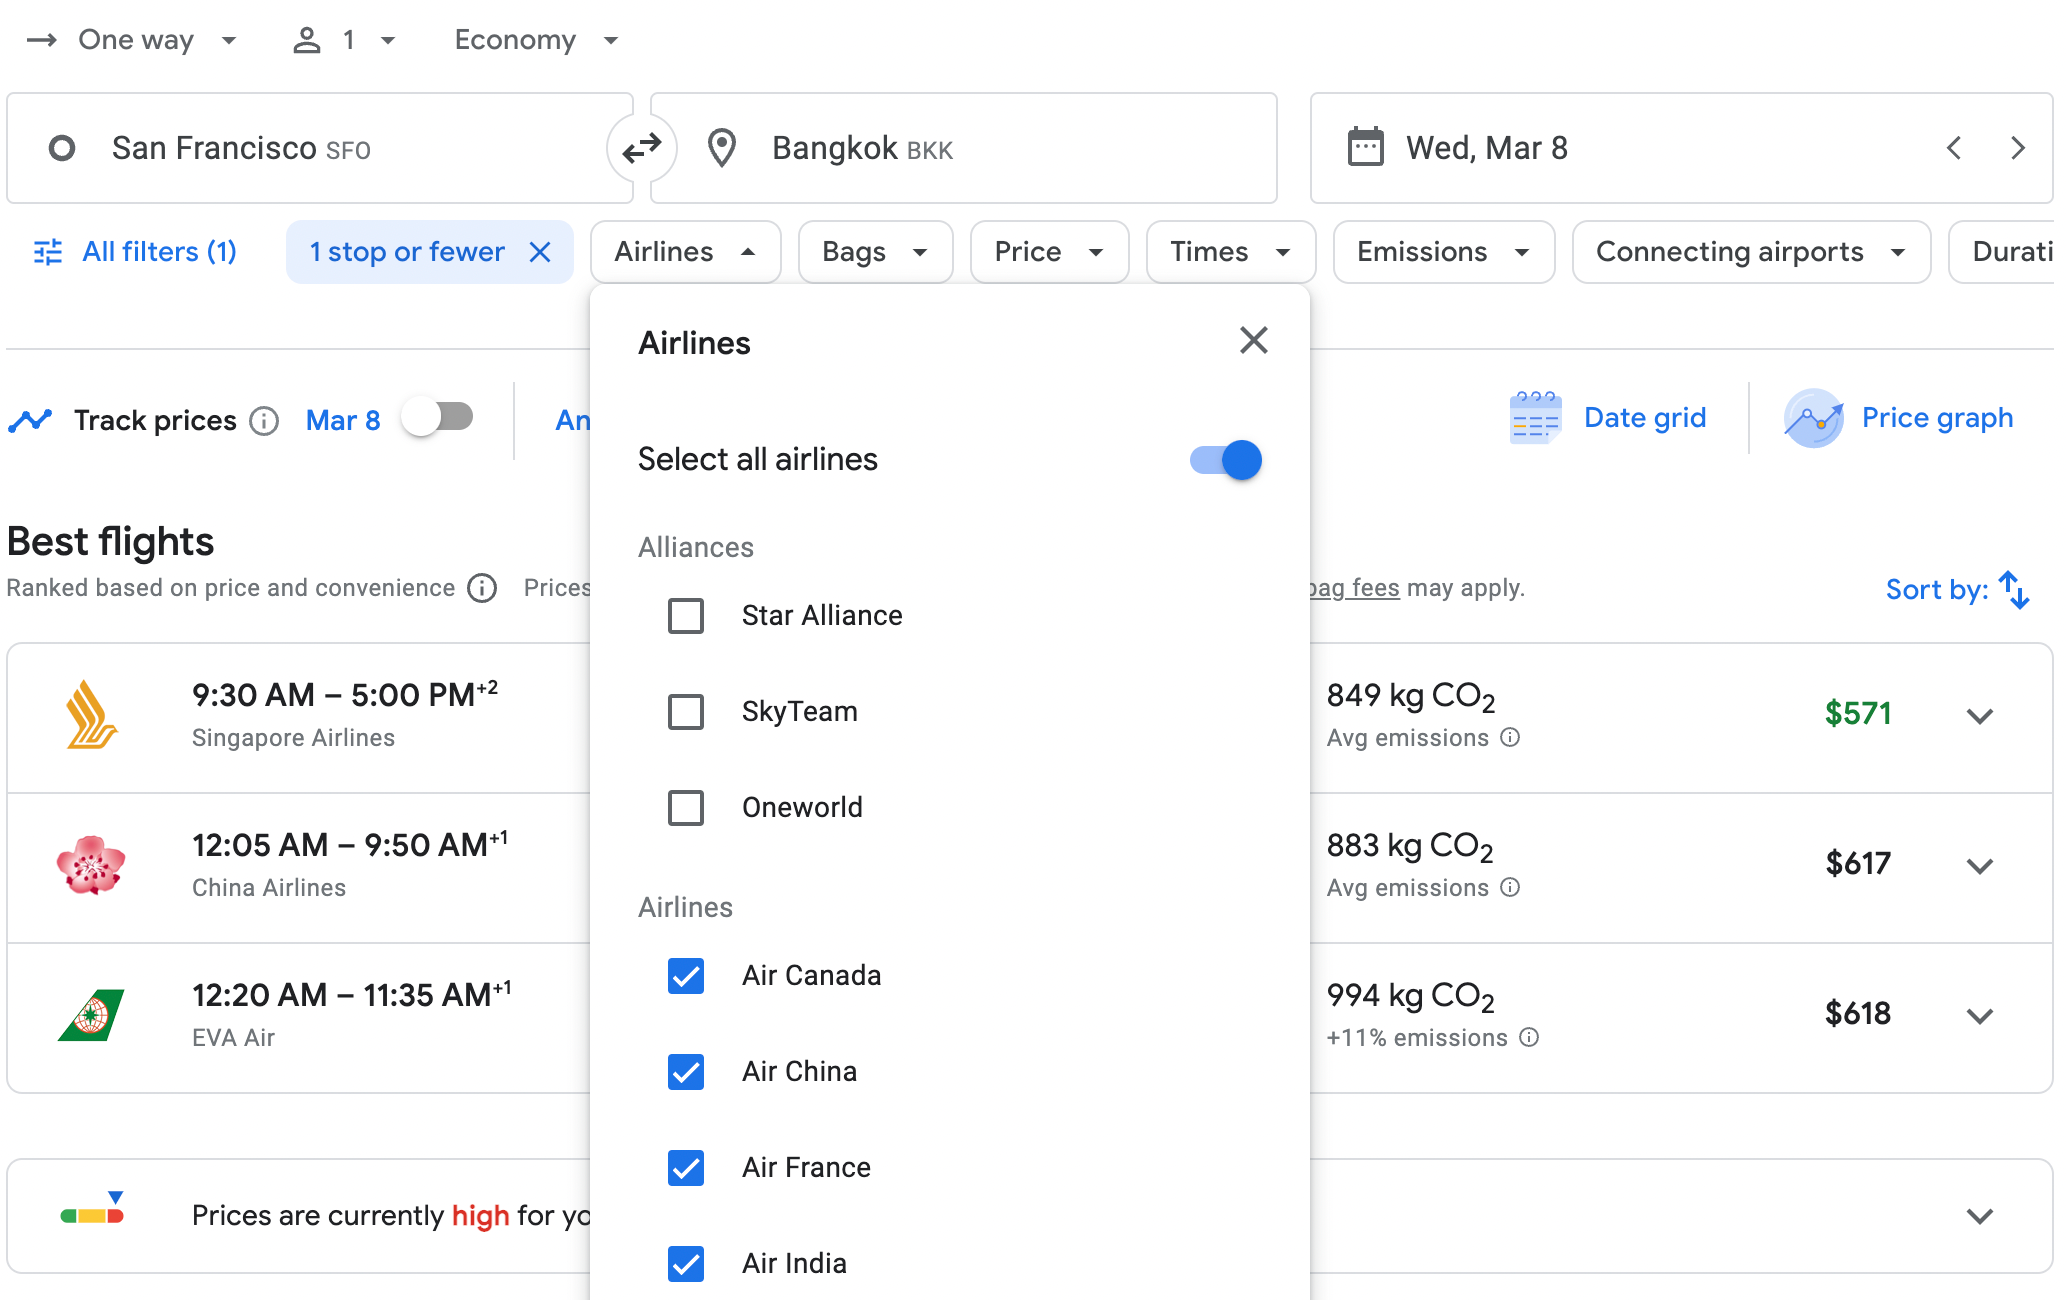This screenshot has height=1300, width=2066.
Task: Click the swap origin and destination icon
Action: (x=641, y=147)
